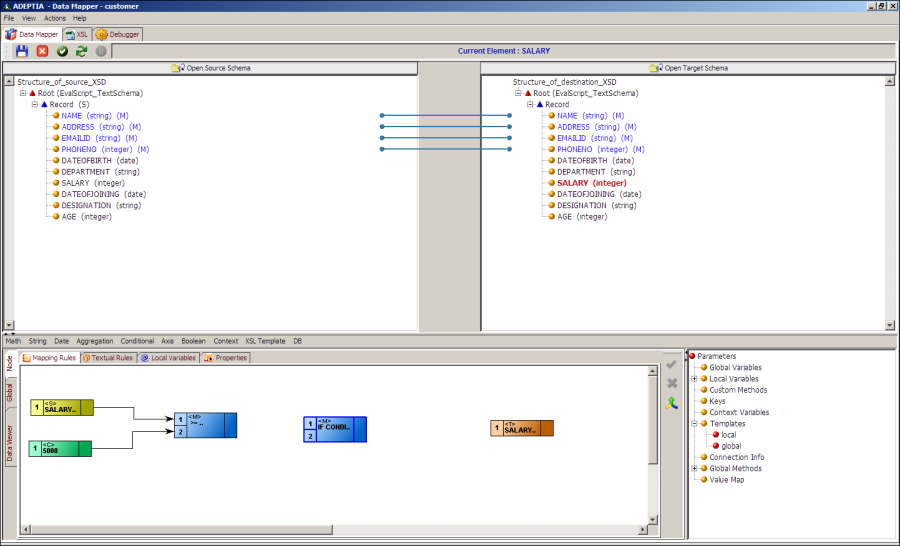The image size is (900, 546).
Task: Collapse the target Record node
Action: 530,104
